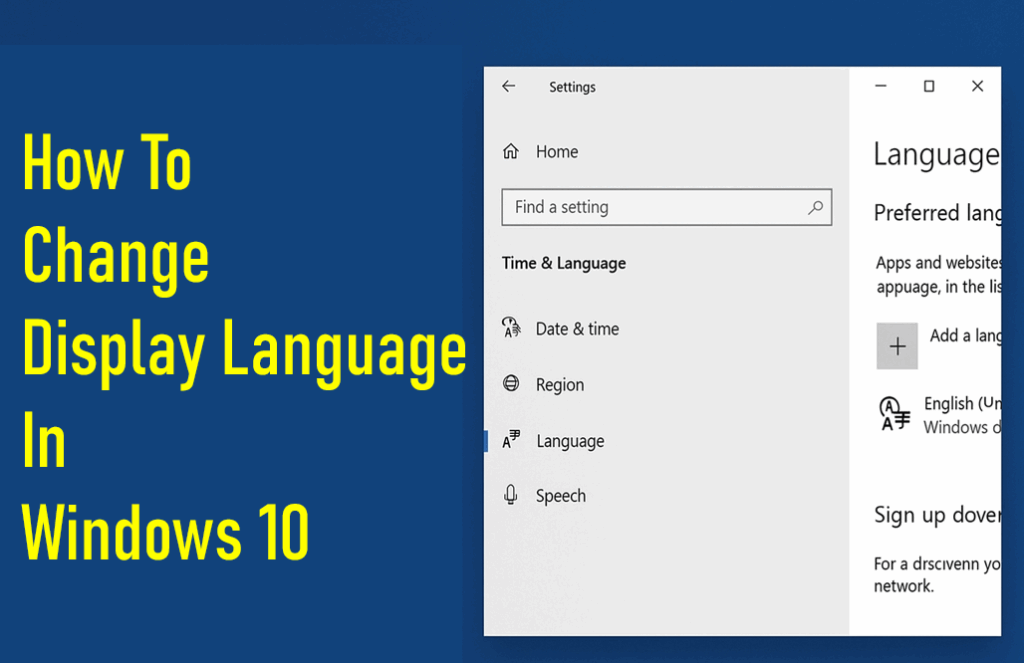Select the Region globe icon
Viewport: 1024px width, 663px height.
(x=511, y=384)
